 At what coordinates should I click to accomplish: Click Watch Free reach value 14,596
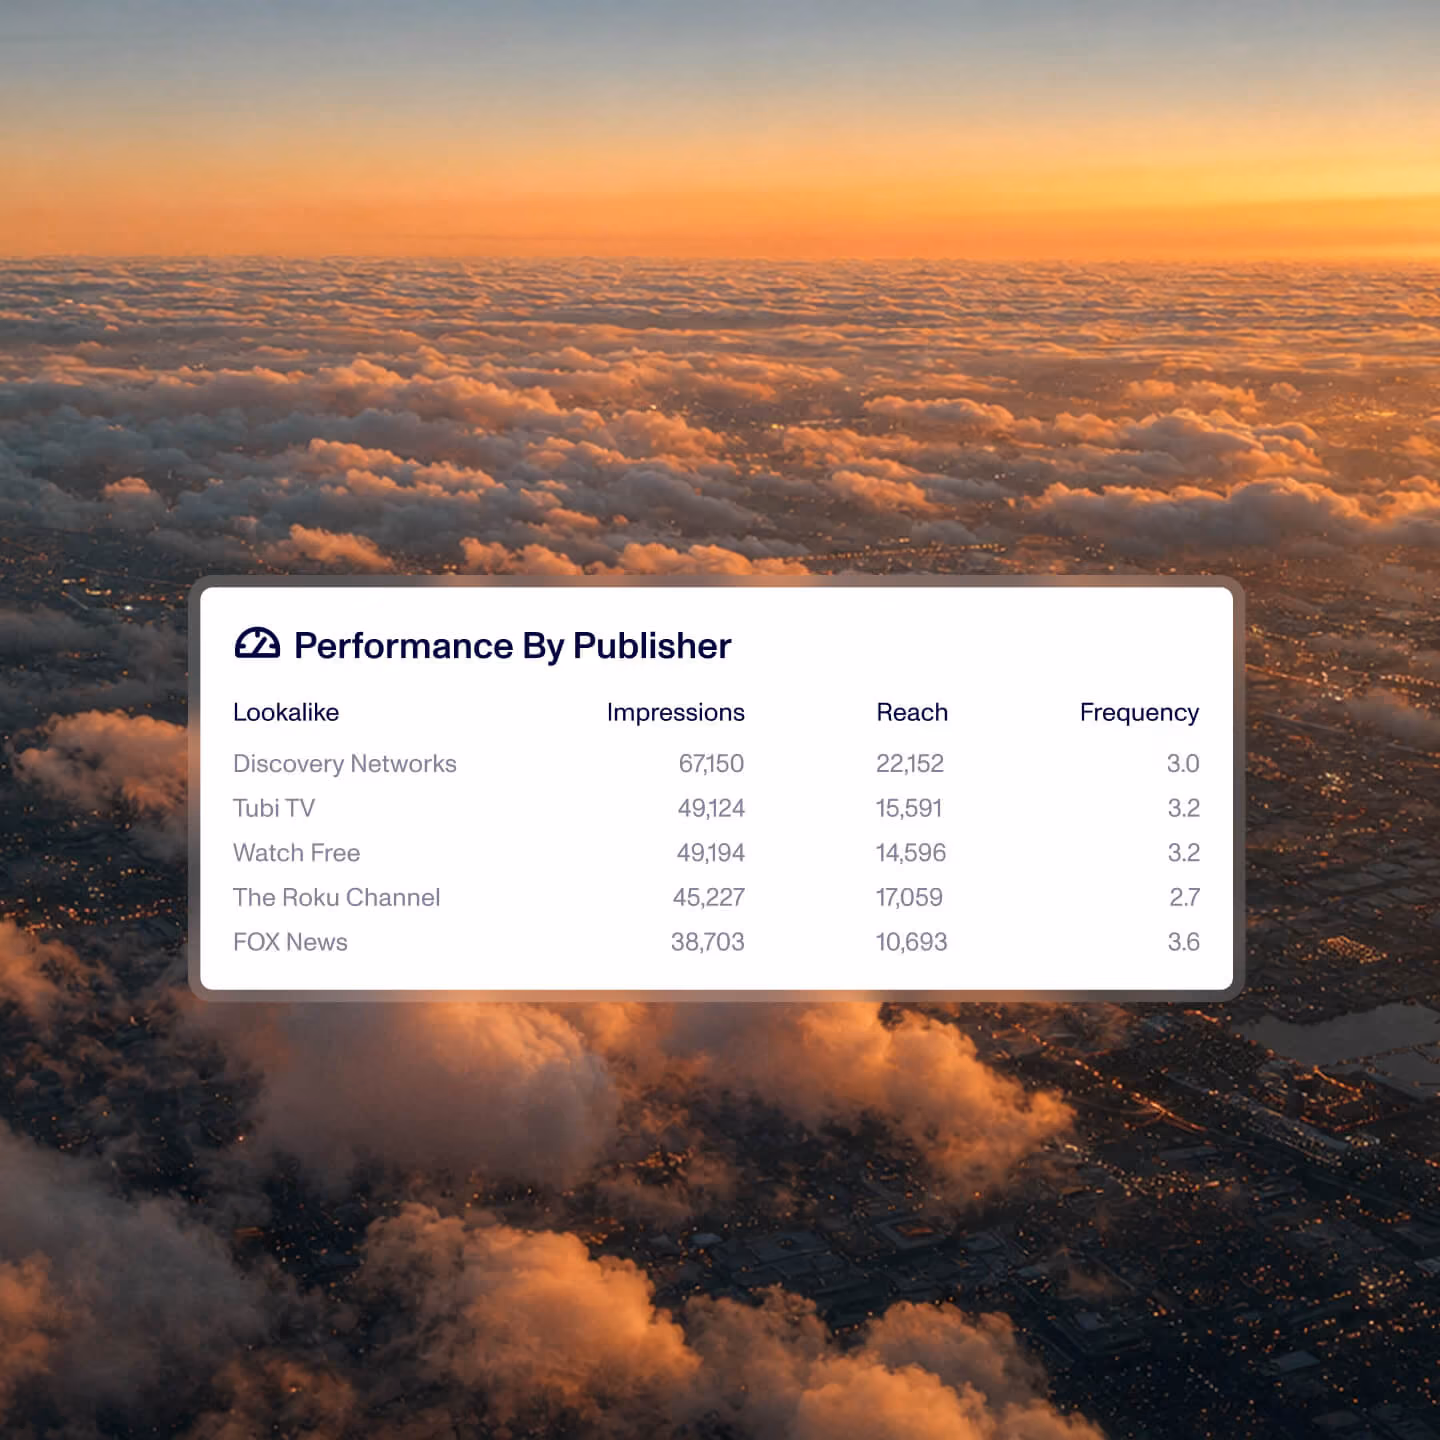pyautogui.click(x=911, y=853)
